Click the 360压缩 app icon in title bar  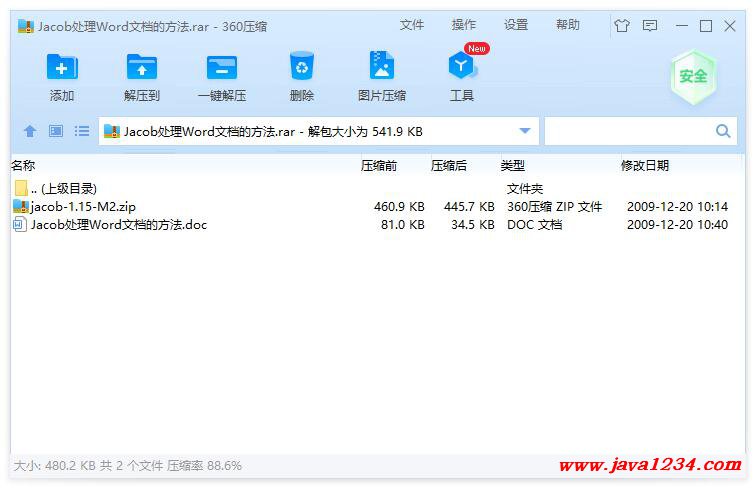pyautogui.click(x=26, y=26)
